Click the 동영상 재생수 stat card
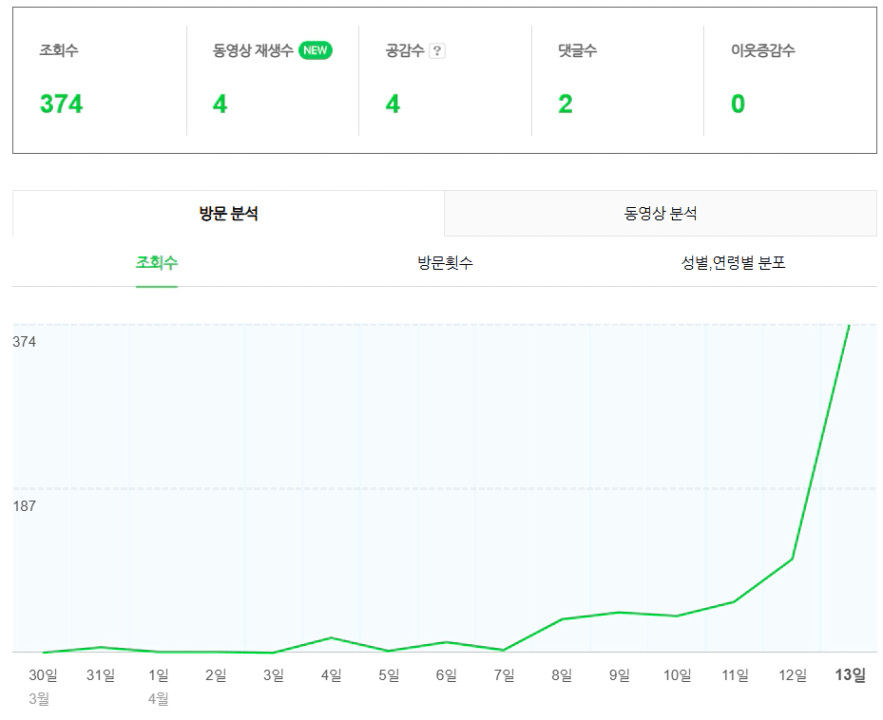Viewport: 883px width, 720px height. tap(272, 80)
